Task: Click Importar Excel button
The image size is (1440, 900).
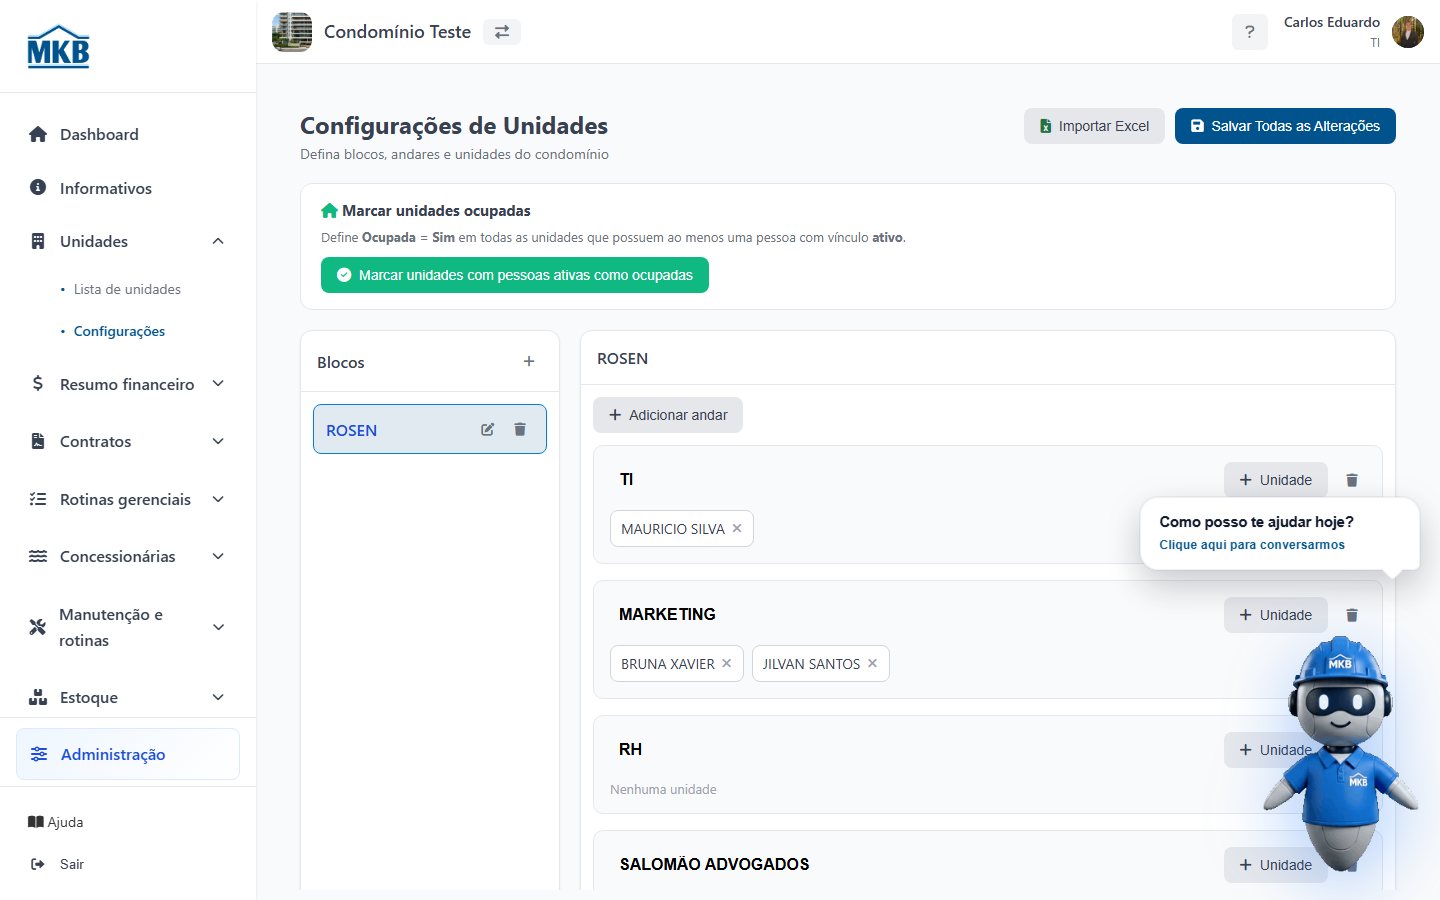Action: [1094, 126]
